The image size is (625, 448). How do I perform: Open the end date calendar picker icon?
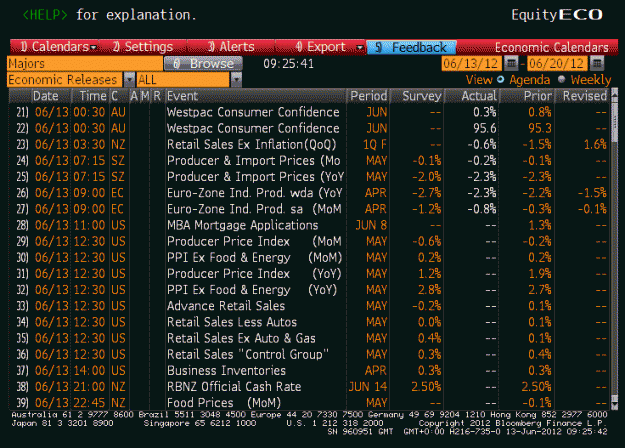pos(596,63)
